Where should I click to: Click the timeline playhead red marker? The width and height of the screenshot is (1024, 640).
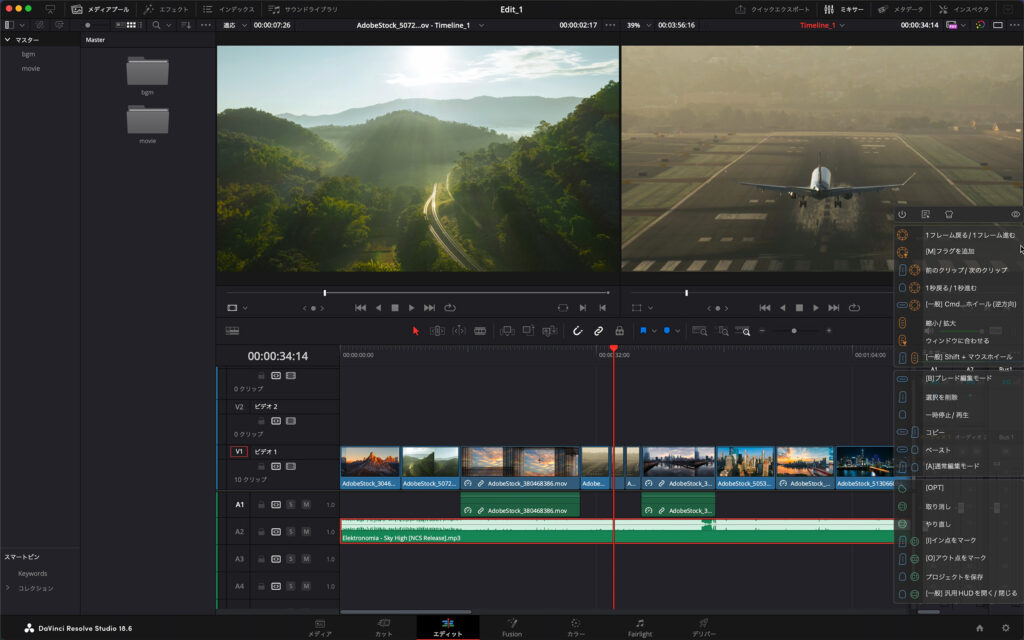[614, 349]
